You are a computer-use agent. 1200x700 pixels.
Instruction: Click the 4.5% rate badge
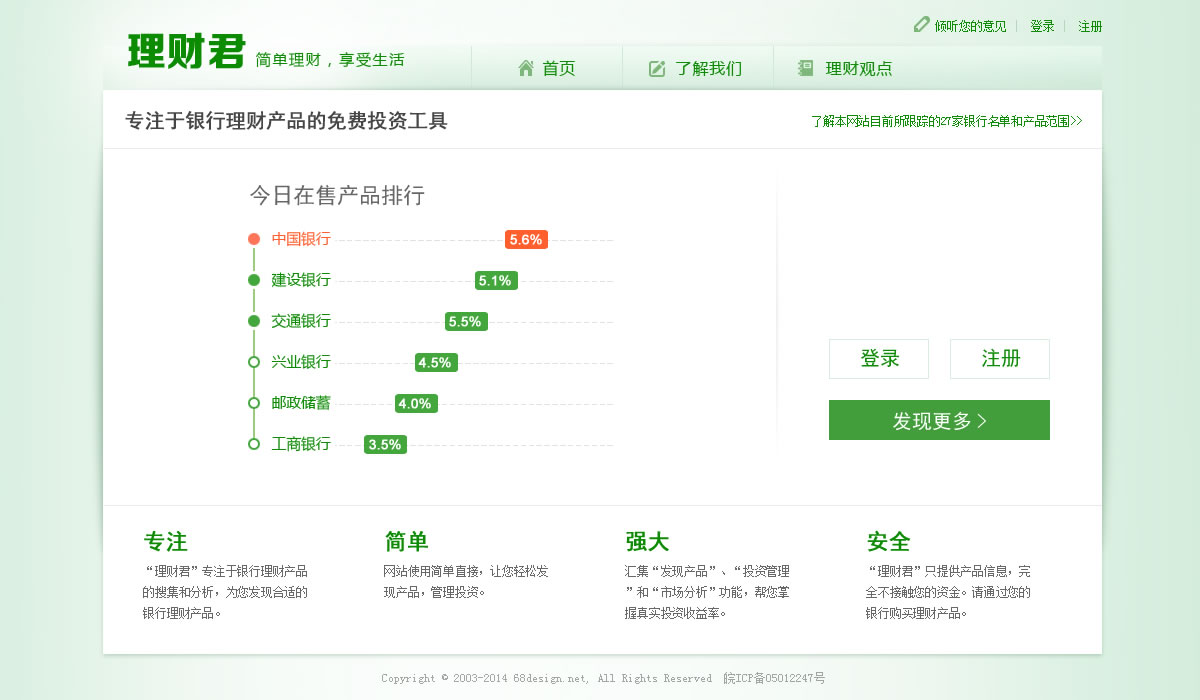pyautogui.click(x=436, y=363)
